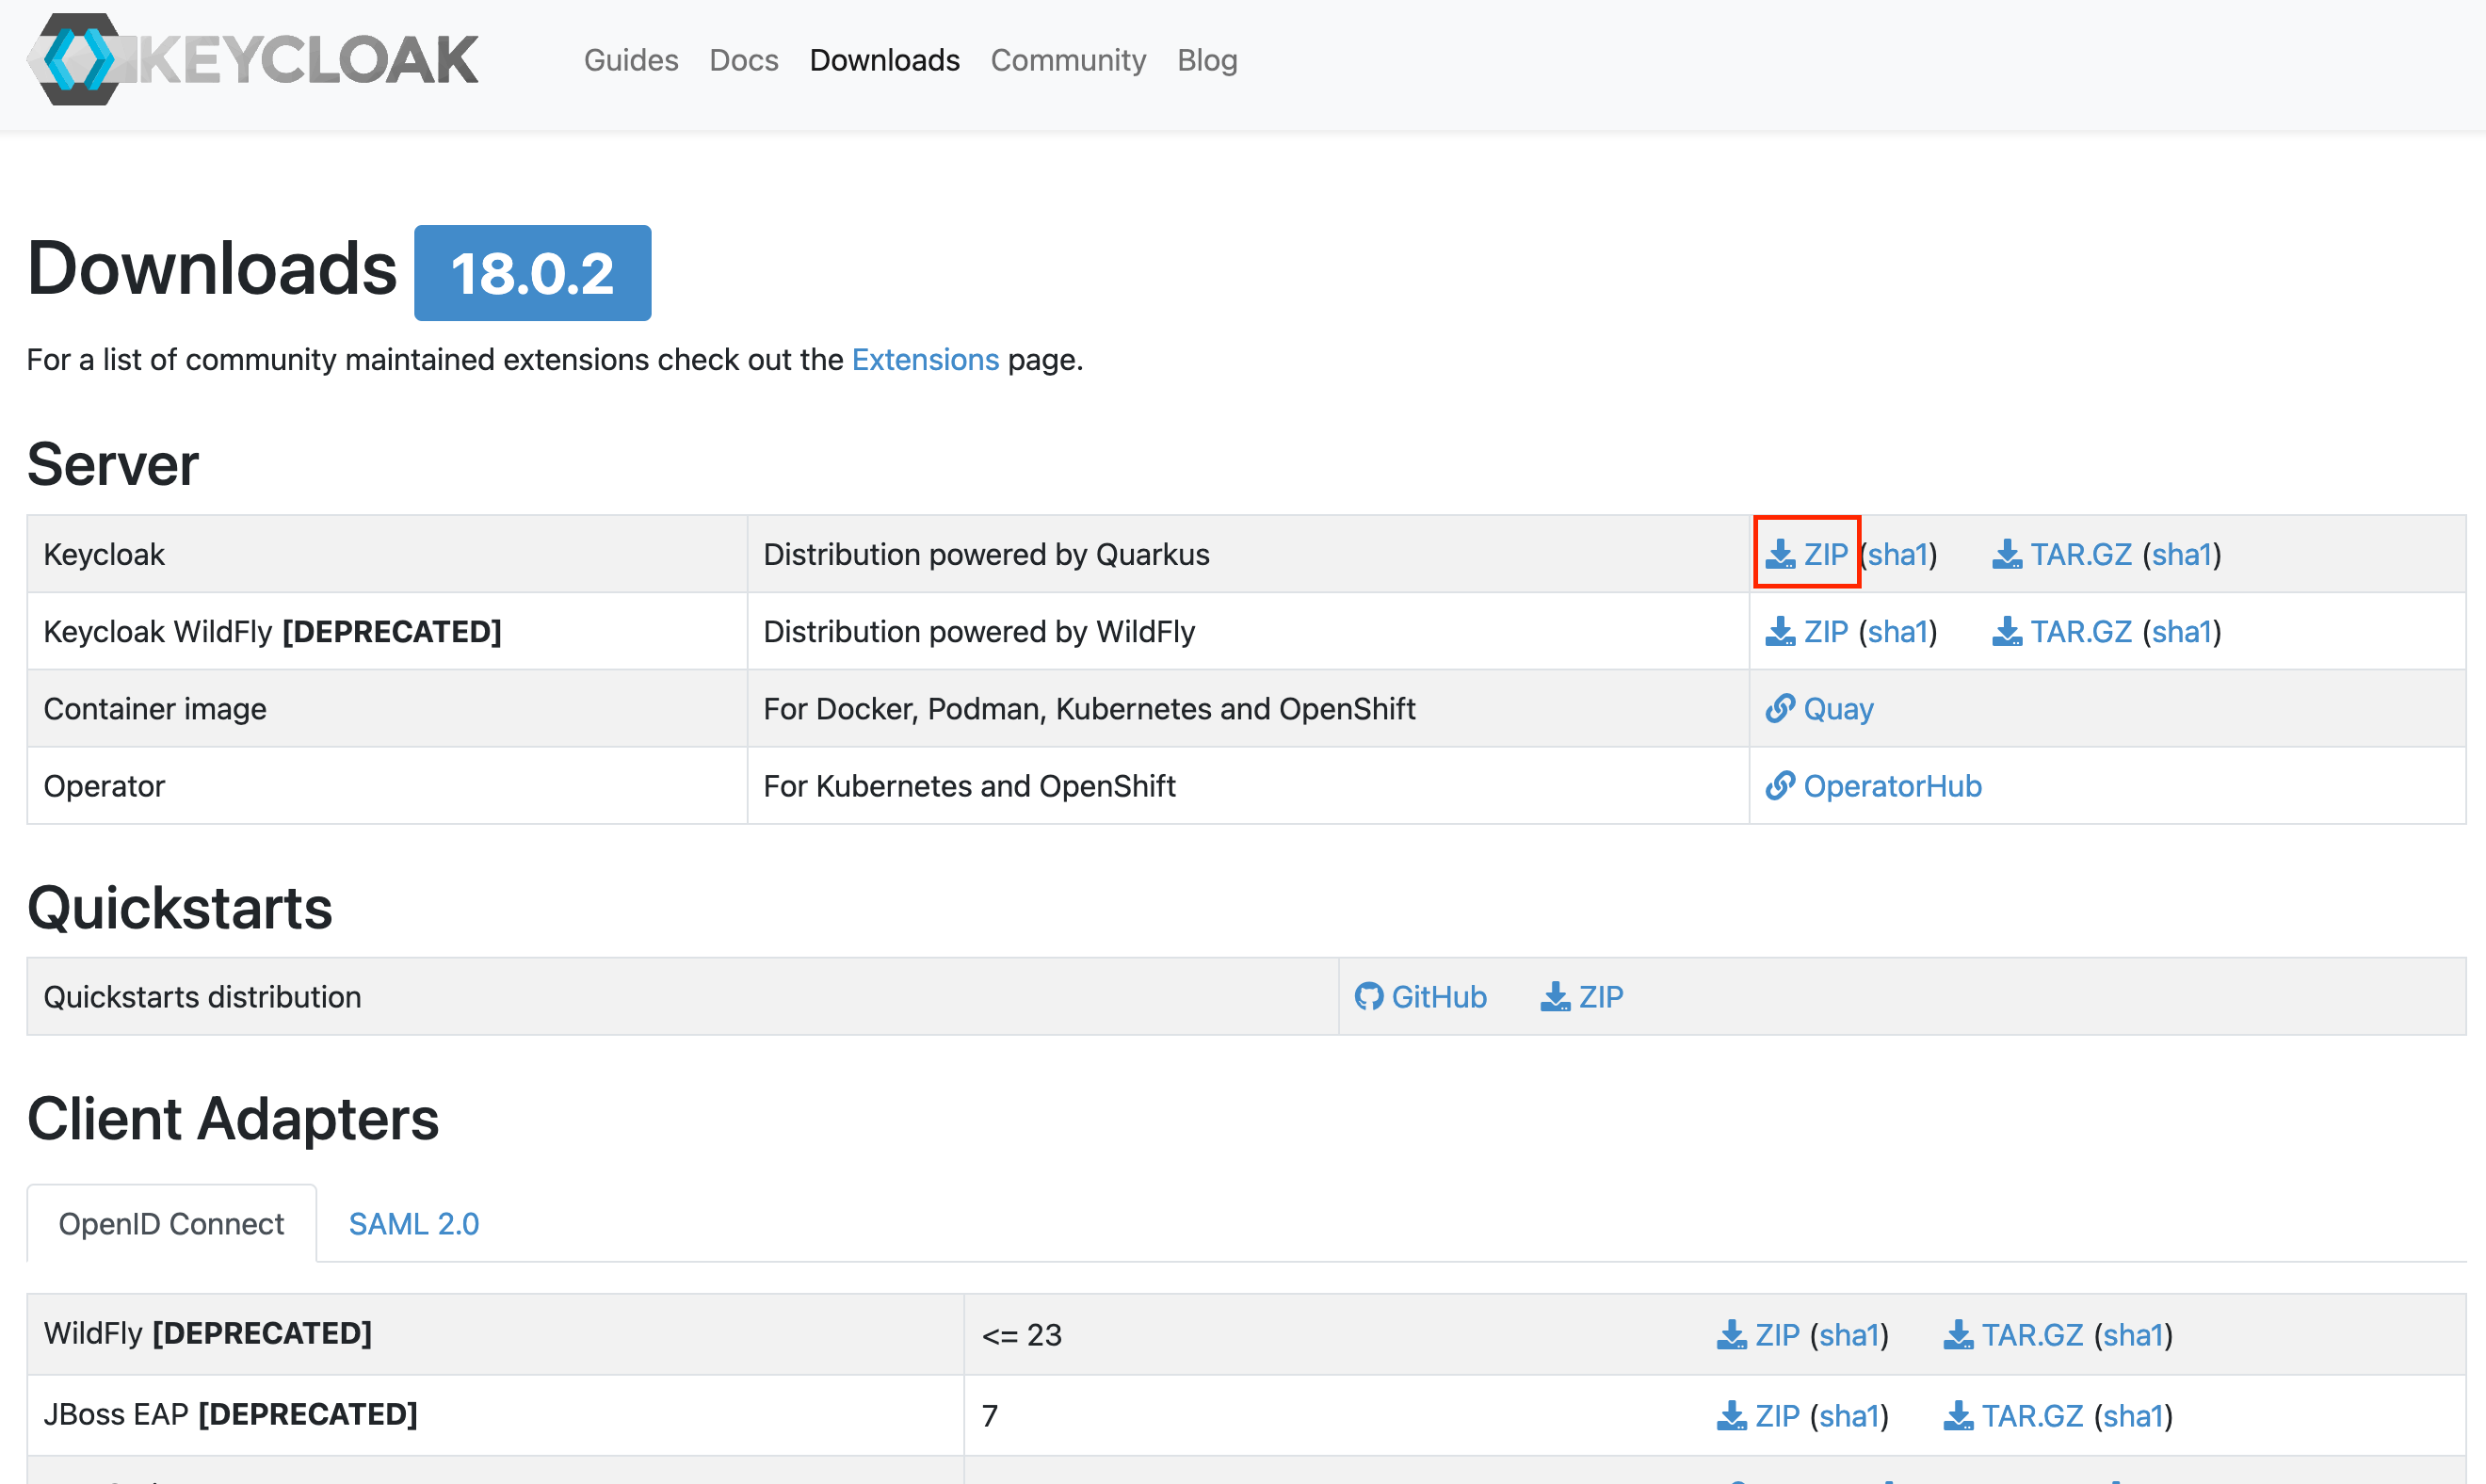Screen dimensions: 2486x1484
Task: Follow the Extensions page link
Action: [x=924, y=360]
